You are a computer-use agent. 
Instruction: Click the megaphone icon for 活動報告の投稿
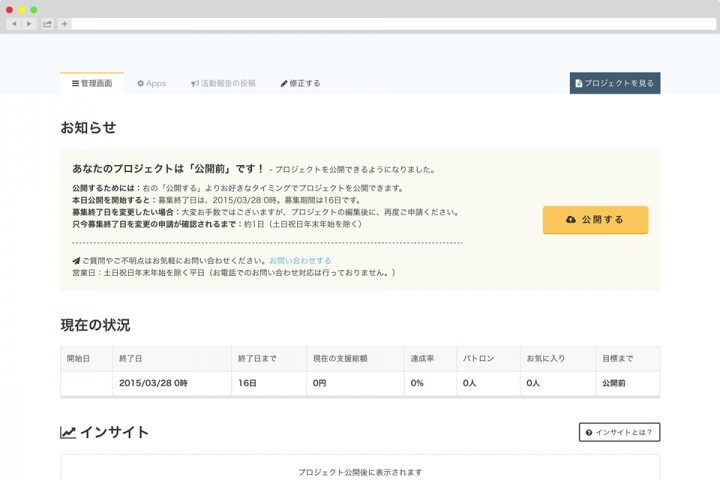(195, 83)
